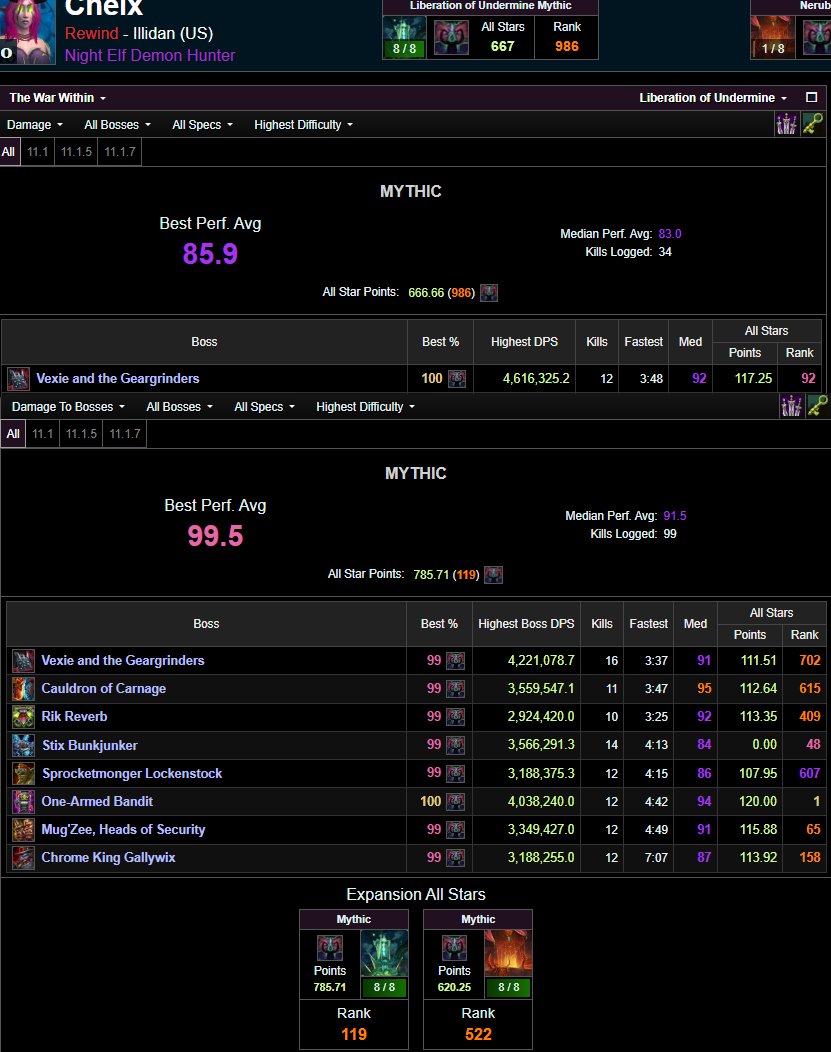Open One-Armed Bandit boss link

[x=97, y=801]
